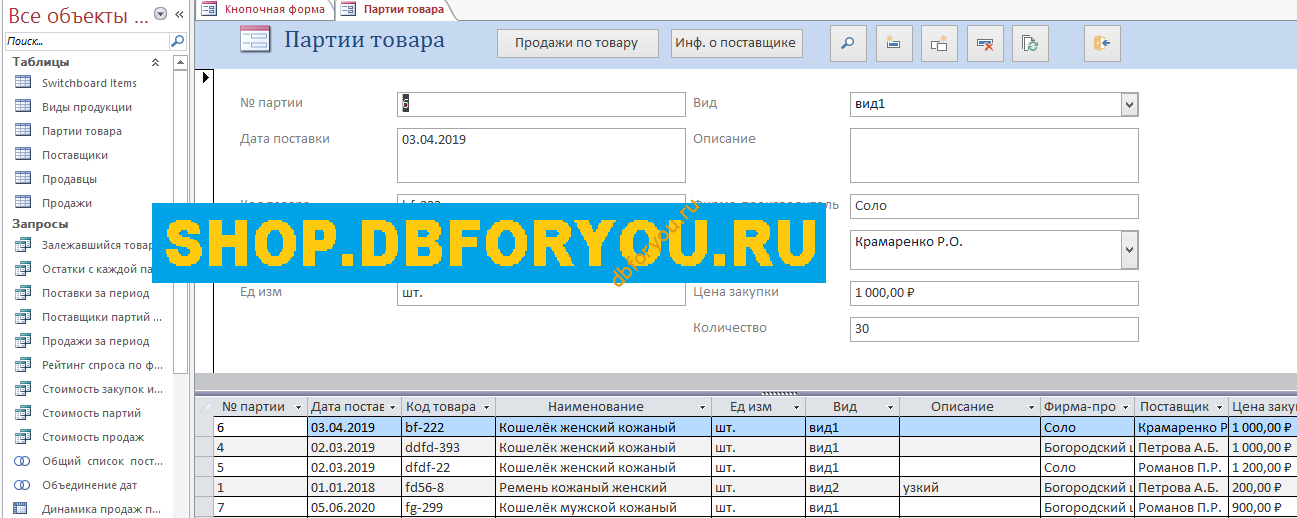Screen dimensions: 1297x518
Task: Click date cell 01.01.2018
Action: pos(354,487)
